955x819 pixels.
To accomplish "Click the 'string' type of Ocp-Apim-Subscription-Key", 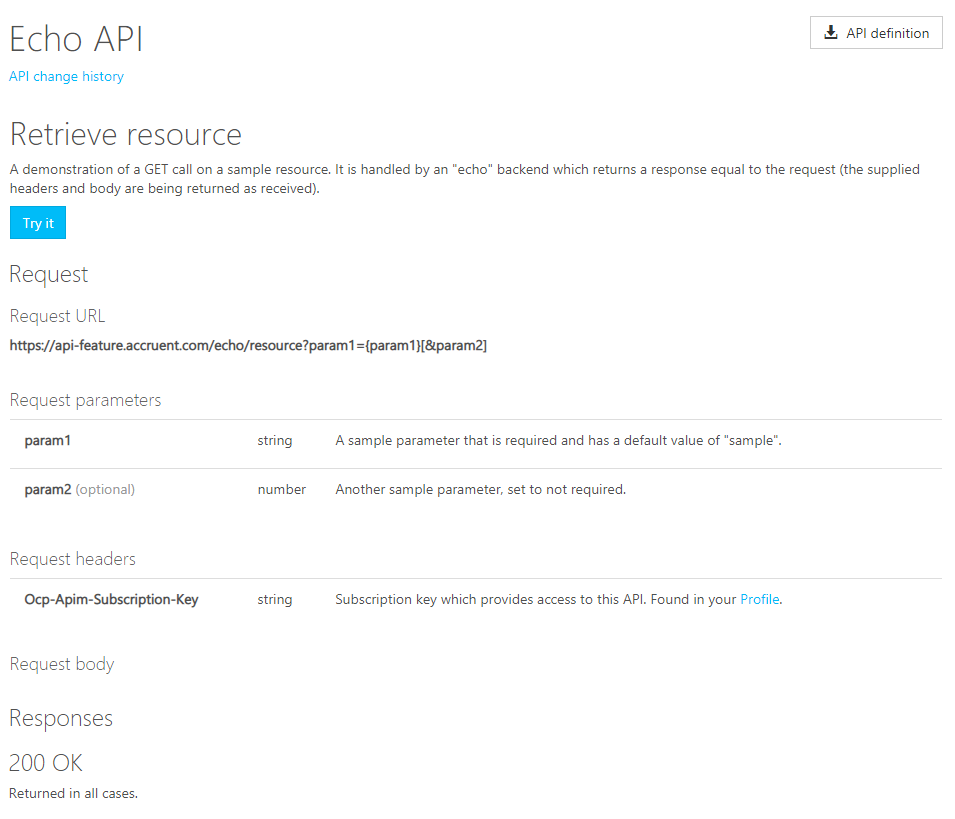I will tap(275, 600).
